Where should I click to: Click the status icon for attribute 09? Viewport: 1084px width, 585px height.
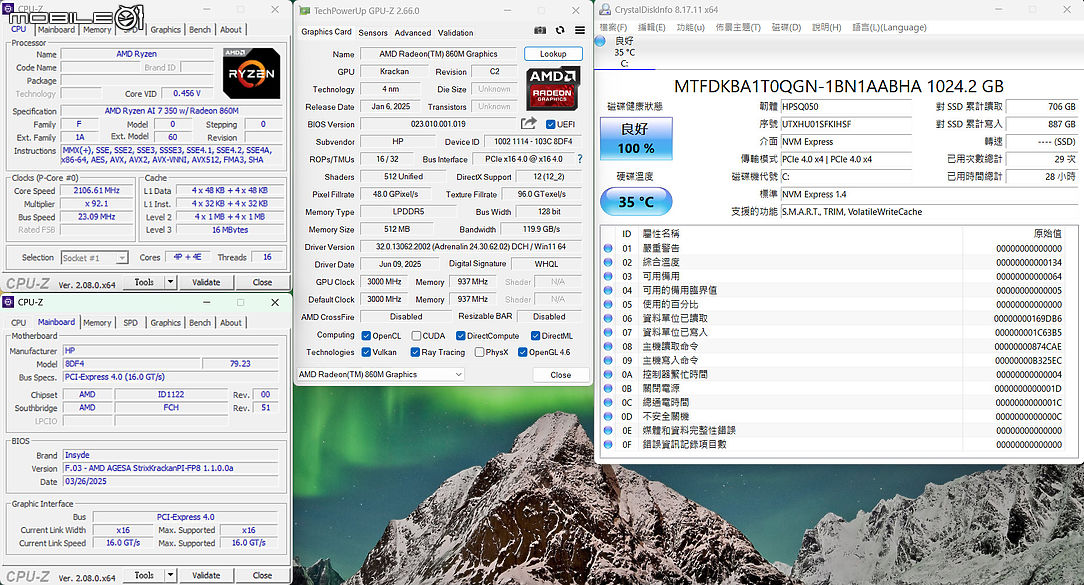pyautogui.click(x=608, y=360)
